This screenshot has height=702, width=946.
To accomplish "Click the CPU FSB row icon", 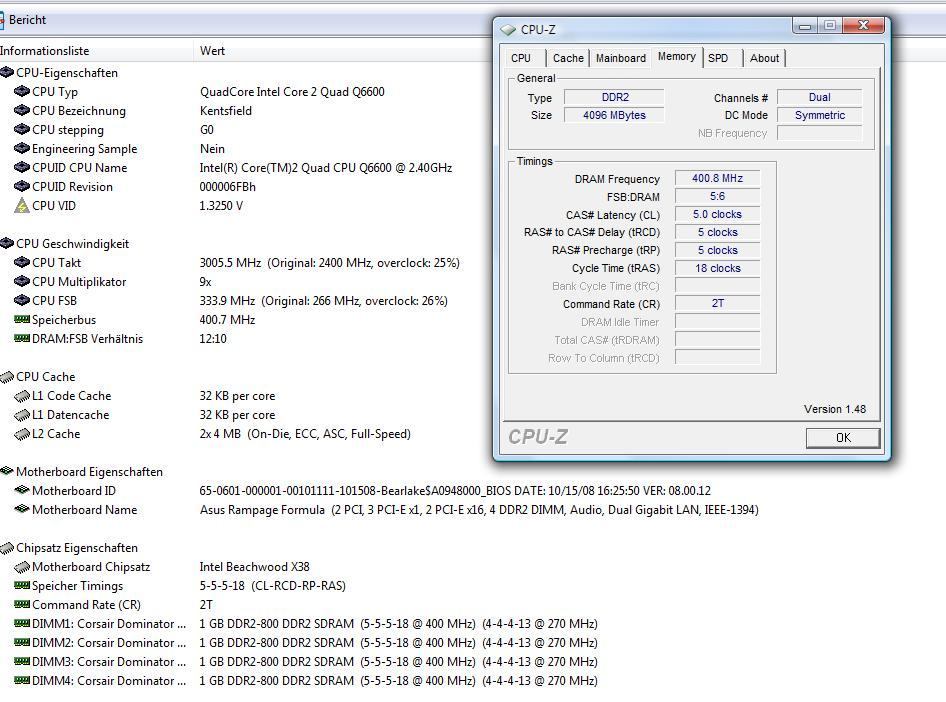I will click(22, 300).
